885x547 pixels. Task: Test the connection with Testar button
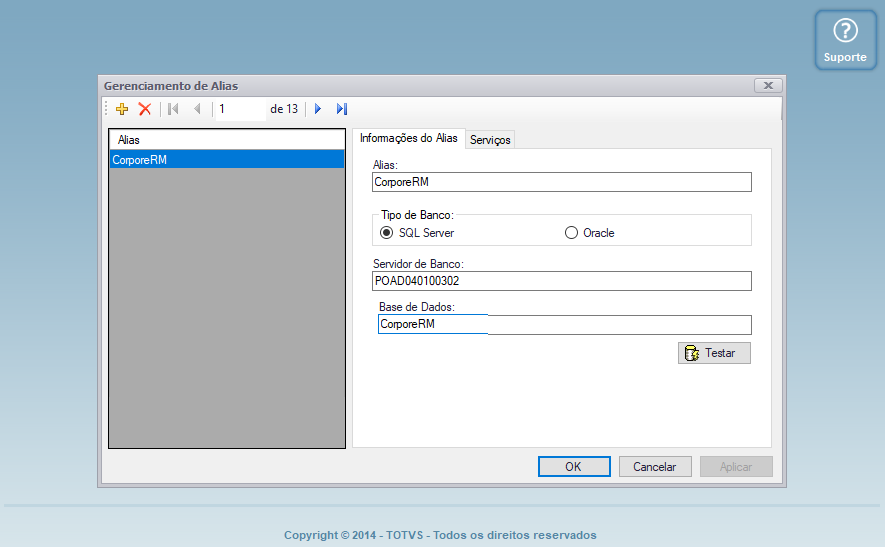point(714,353)
